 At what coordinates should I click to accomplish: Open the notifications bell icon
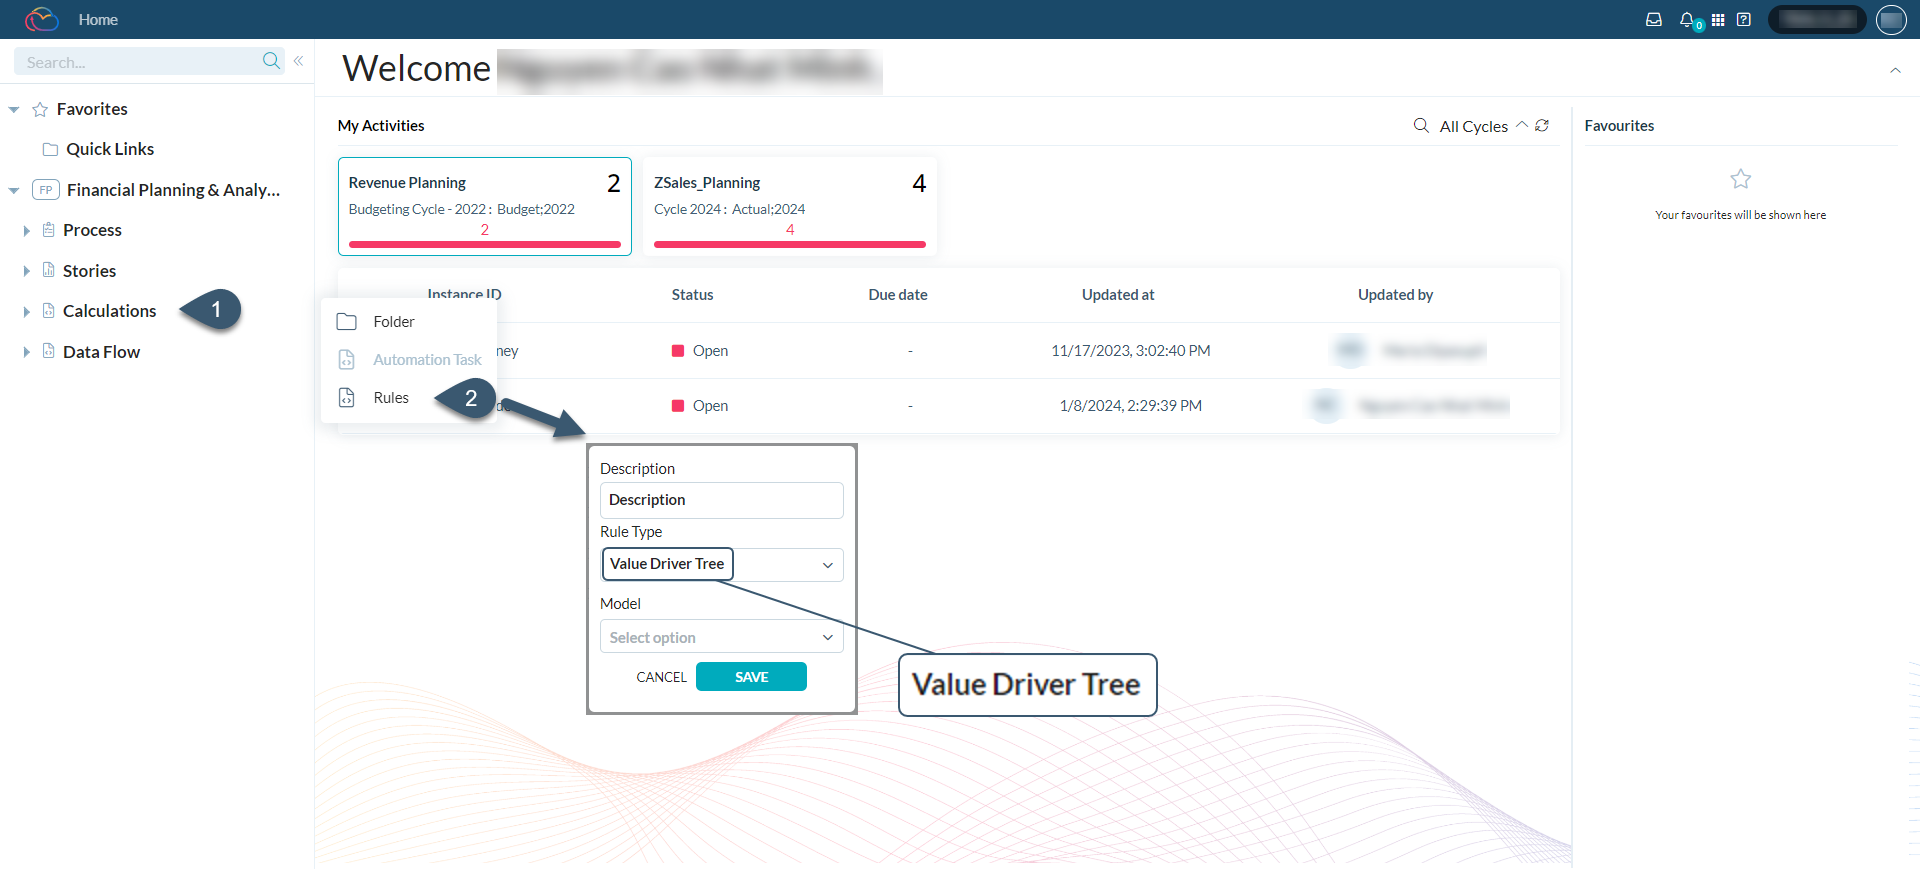point(1687,20)
